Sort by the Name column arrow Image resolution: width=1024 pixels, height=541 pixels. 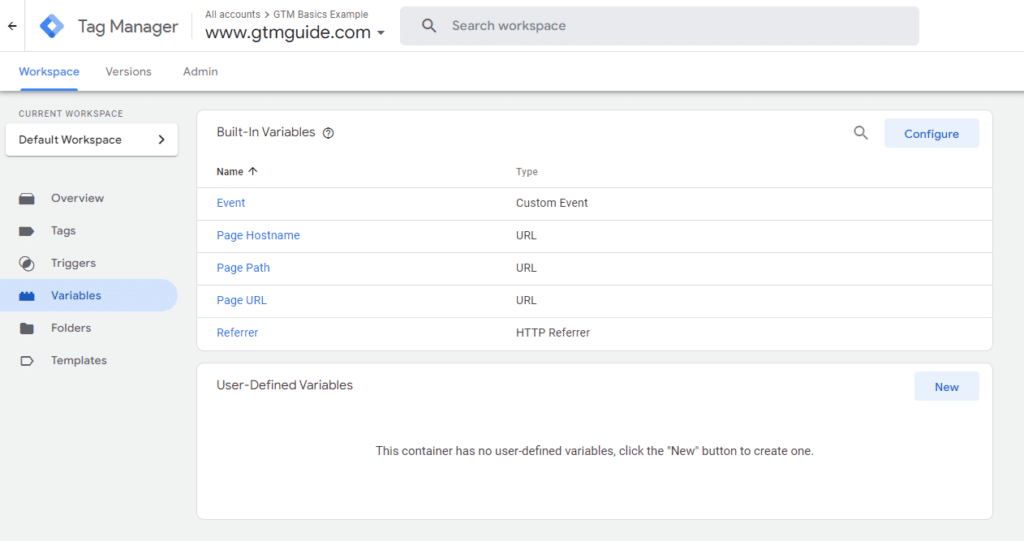coord(253,172)
